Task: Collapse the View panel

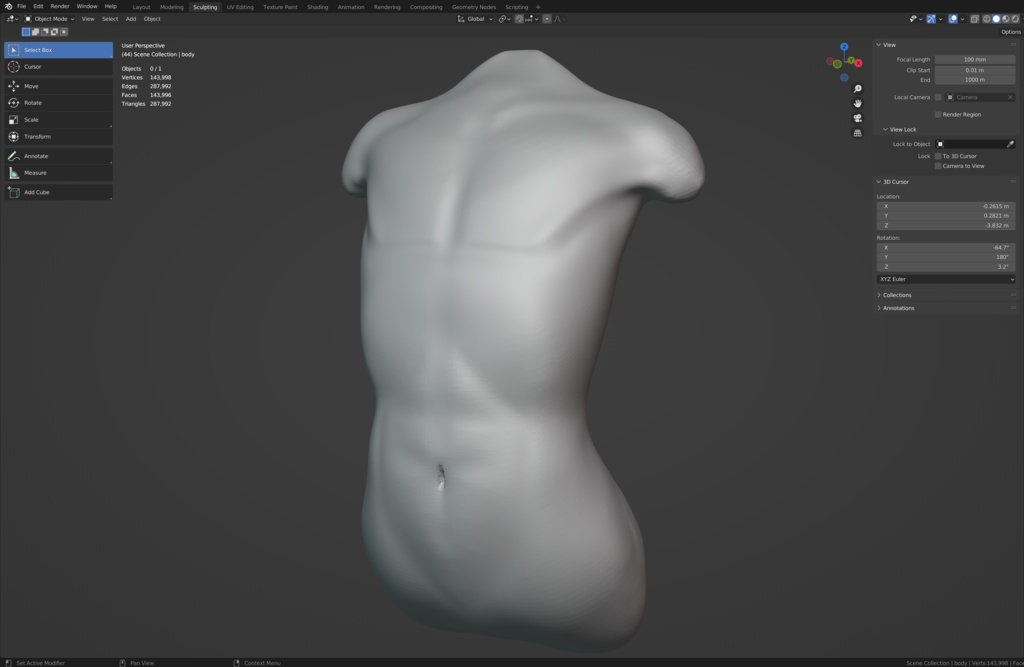Action: point(879,45)
